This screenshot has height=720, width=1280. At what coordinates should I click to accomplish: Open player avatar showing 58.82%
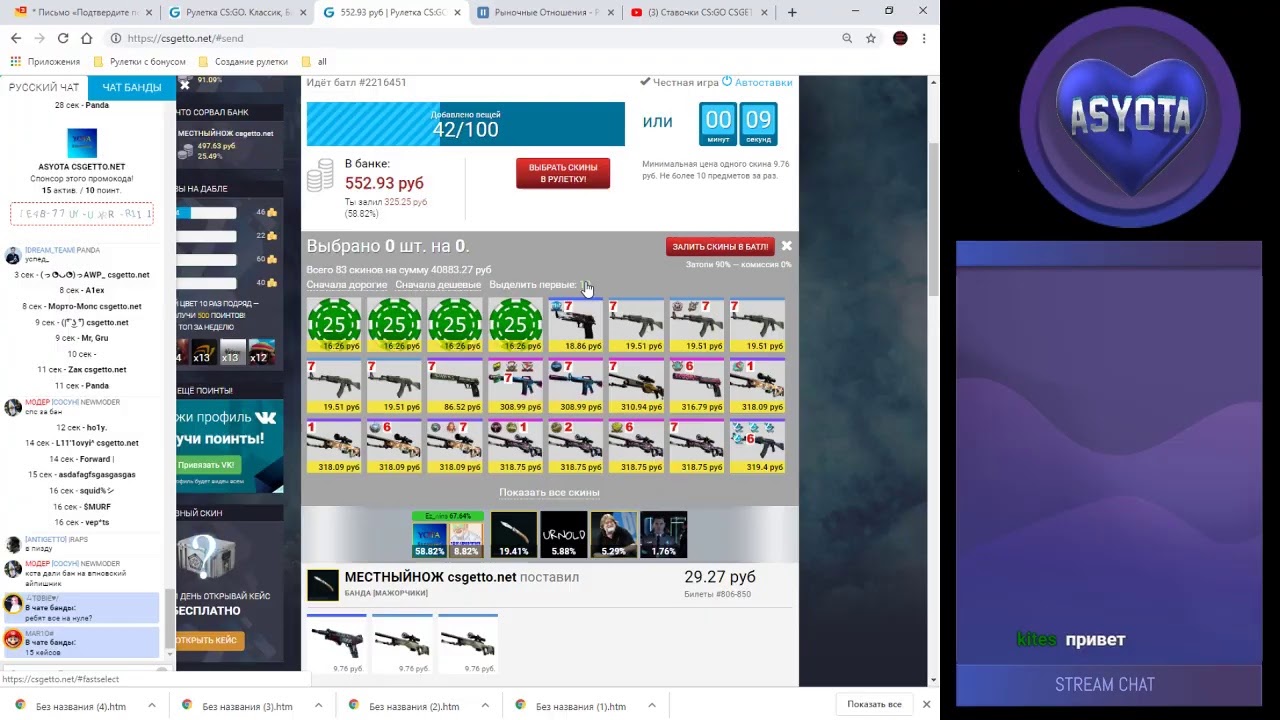point(429,539)
